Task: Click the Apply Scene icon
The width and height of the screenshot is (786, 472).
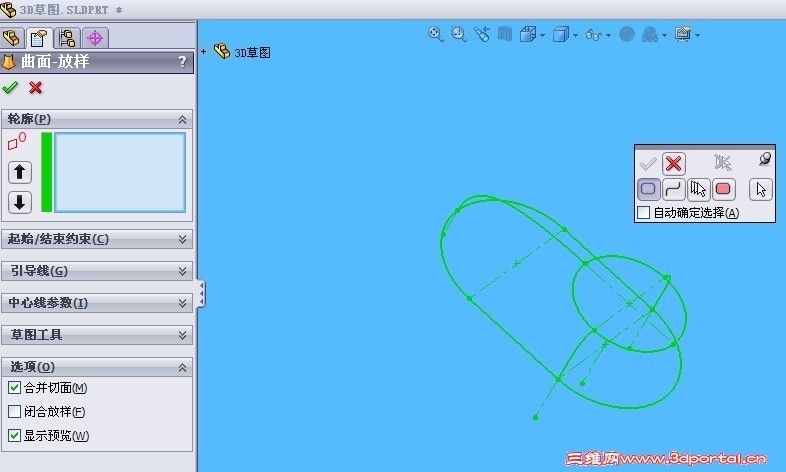Action: click(650, 34)
